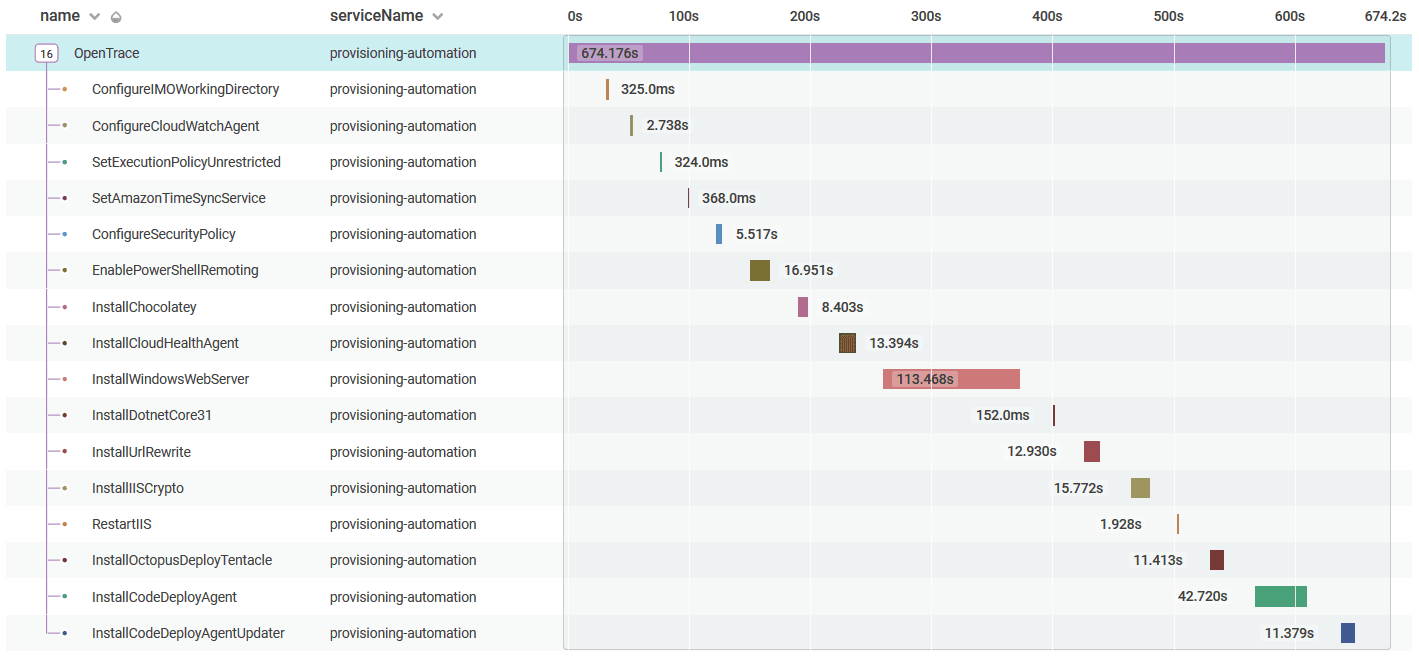
Task: Open the name column dropdown arrow
Action: tap(95, 17)
